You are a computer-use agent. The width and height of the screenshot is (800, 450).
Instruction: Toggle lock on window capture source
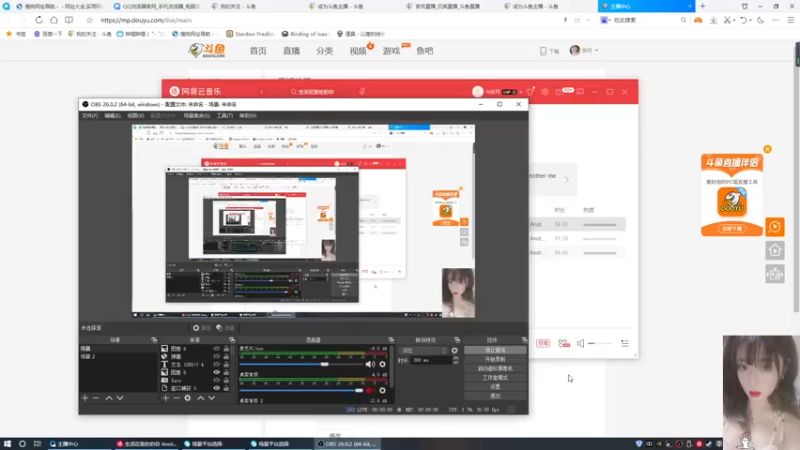(x=226, y=388)
